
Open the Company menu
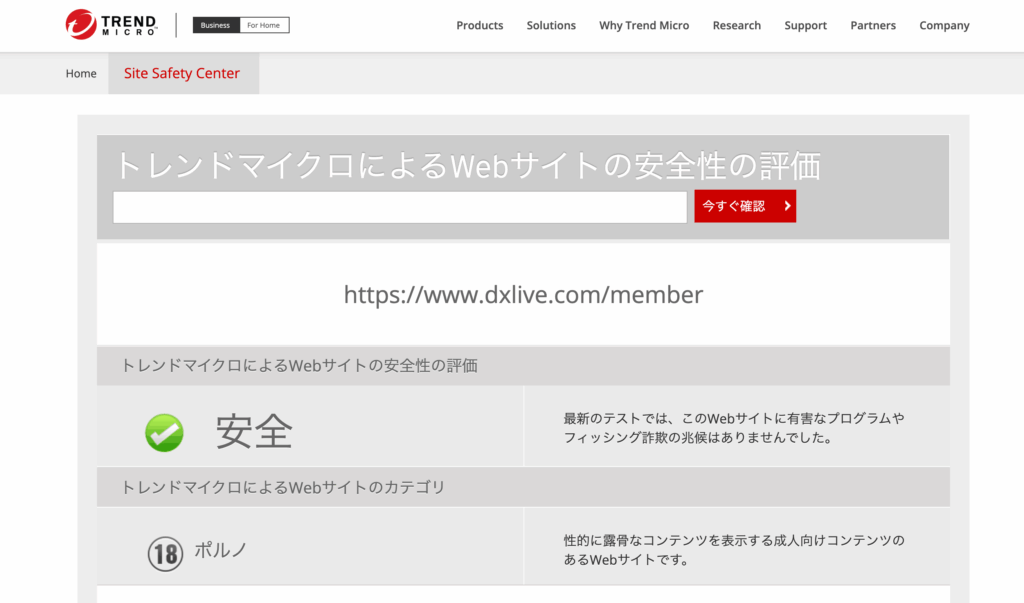pos(943,25)
